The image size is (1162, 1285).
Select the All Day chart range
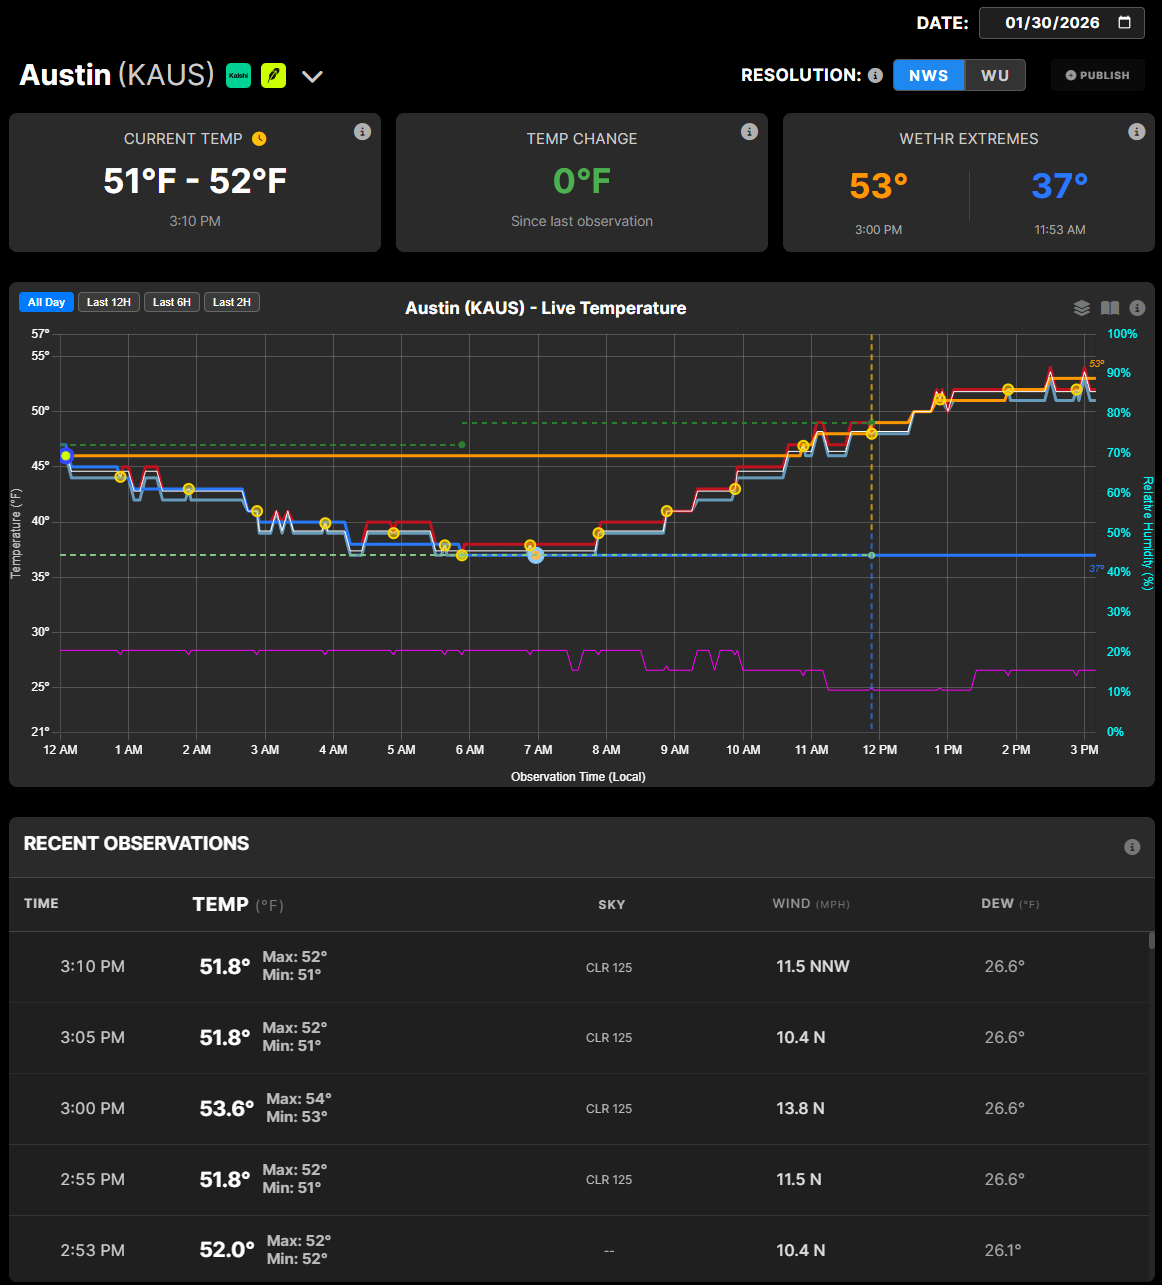pos(46,302)
